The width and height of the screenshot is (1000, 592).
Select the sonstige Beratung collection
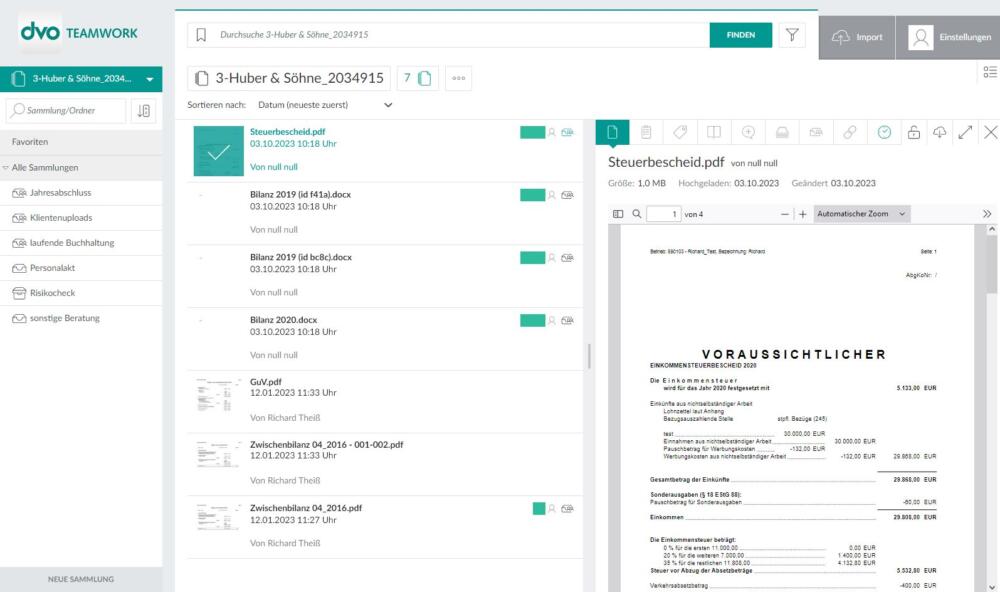pos(81,318)
